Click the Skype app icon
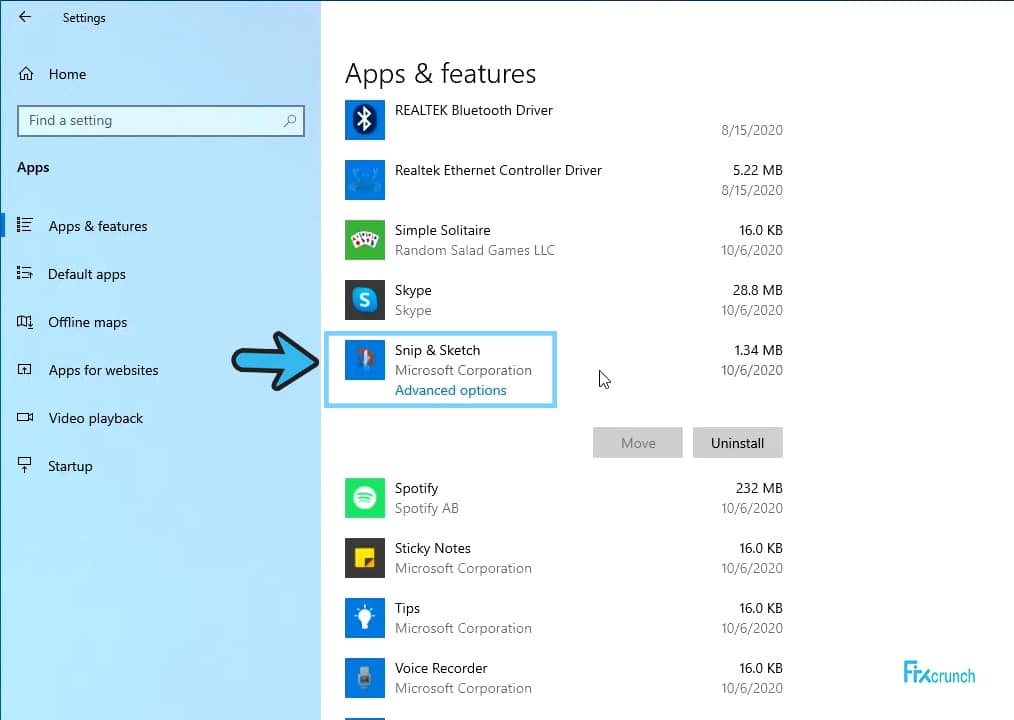Viewport: 1014px width, 720px height. [365, 300]
